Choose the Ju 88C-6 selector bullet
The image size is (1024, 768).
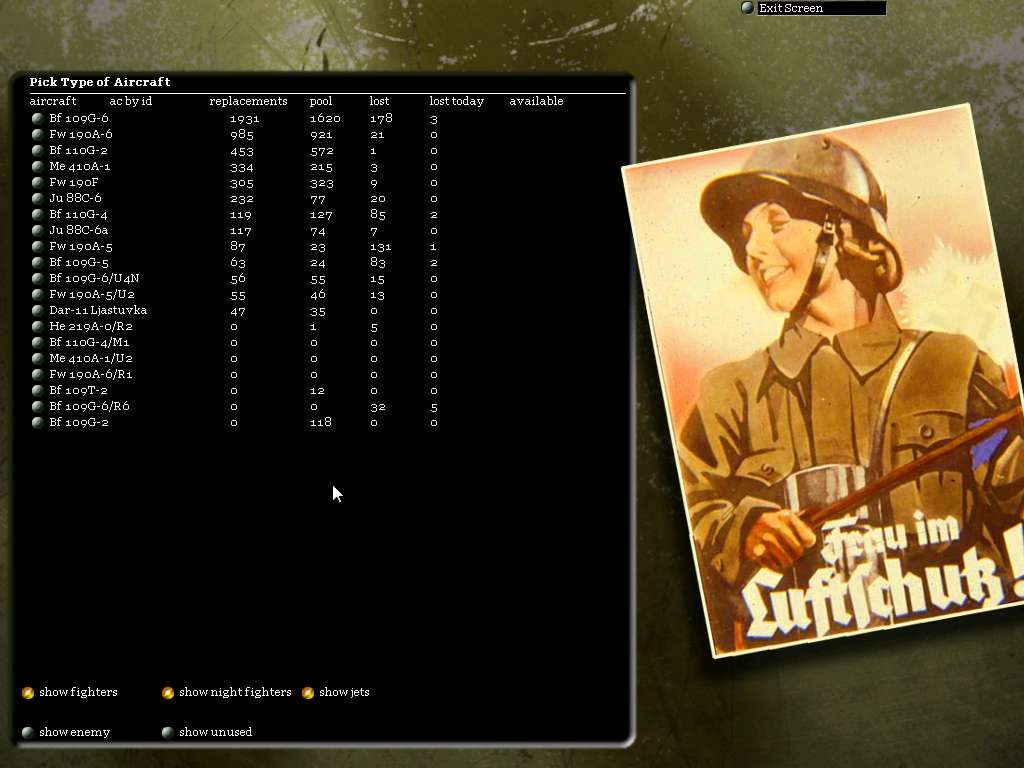[37, 199]
